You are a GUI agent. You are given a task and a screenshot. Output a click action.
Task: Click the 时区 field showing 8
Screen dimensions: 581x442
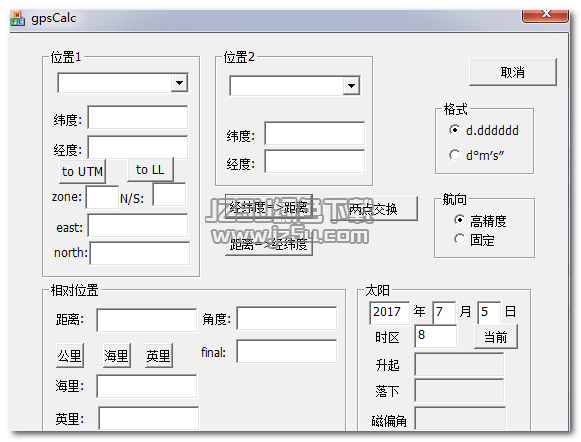pyautogui.click(x=435, y=336)
